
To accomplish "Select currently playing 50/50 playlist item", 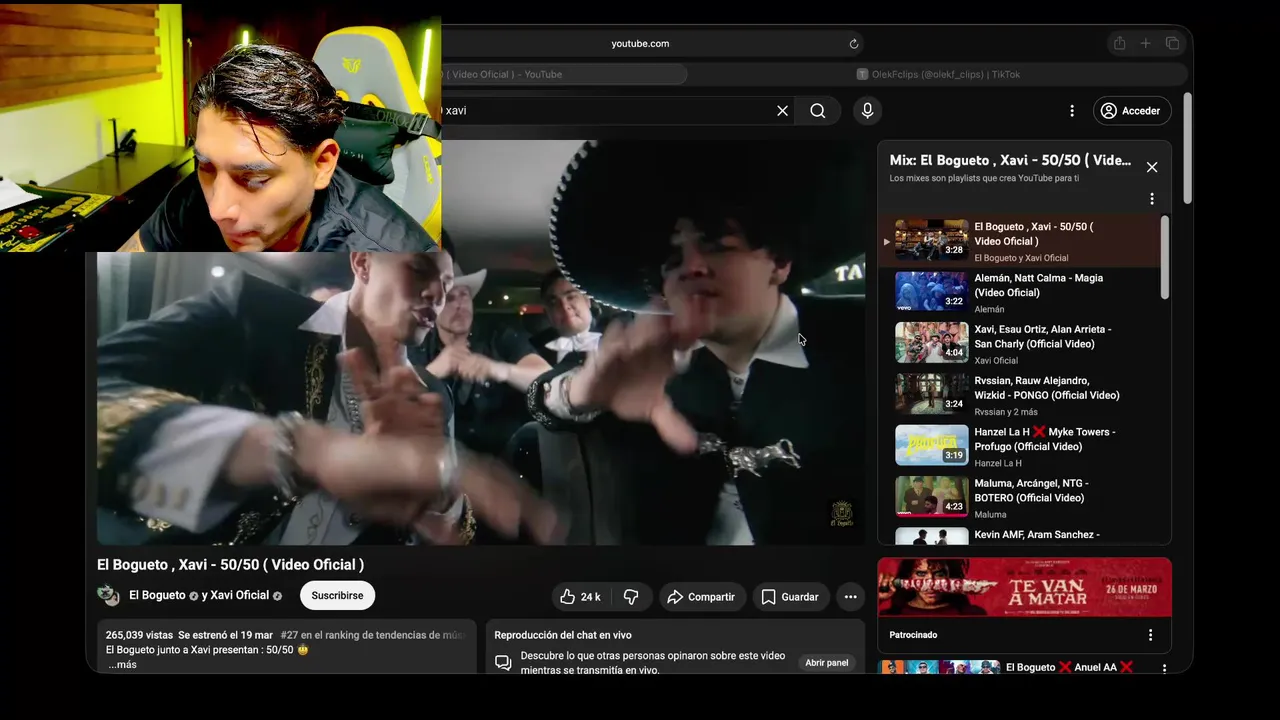I will click(x=1019, y=241).
